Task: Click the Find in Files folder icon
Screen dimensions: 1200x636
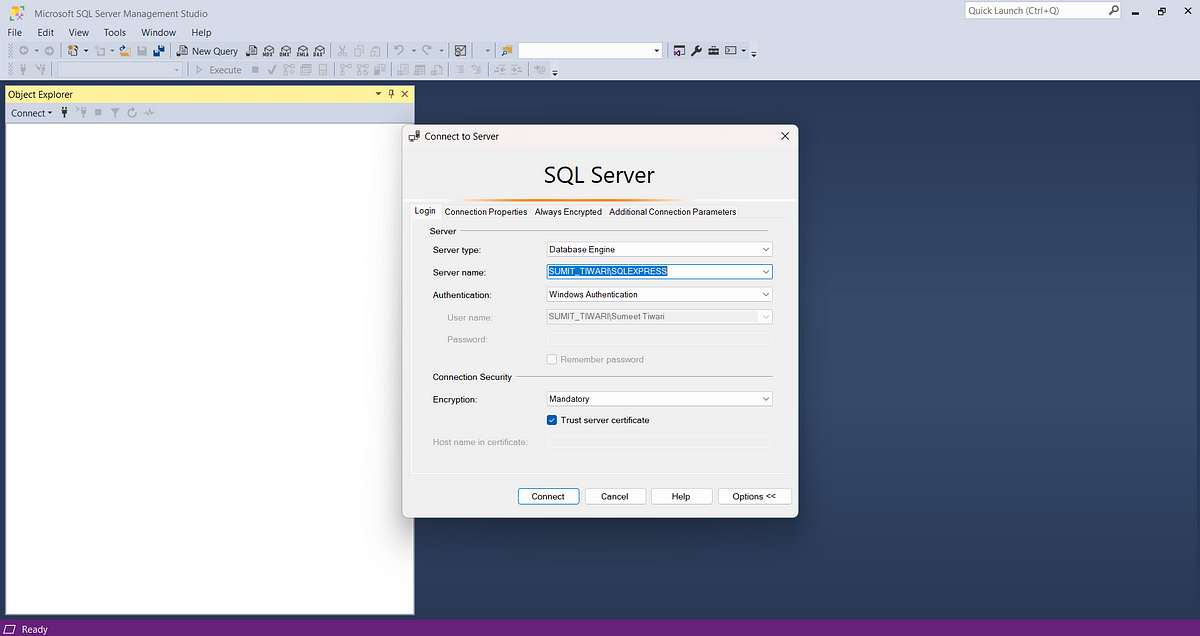Action: click(506, 50)
